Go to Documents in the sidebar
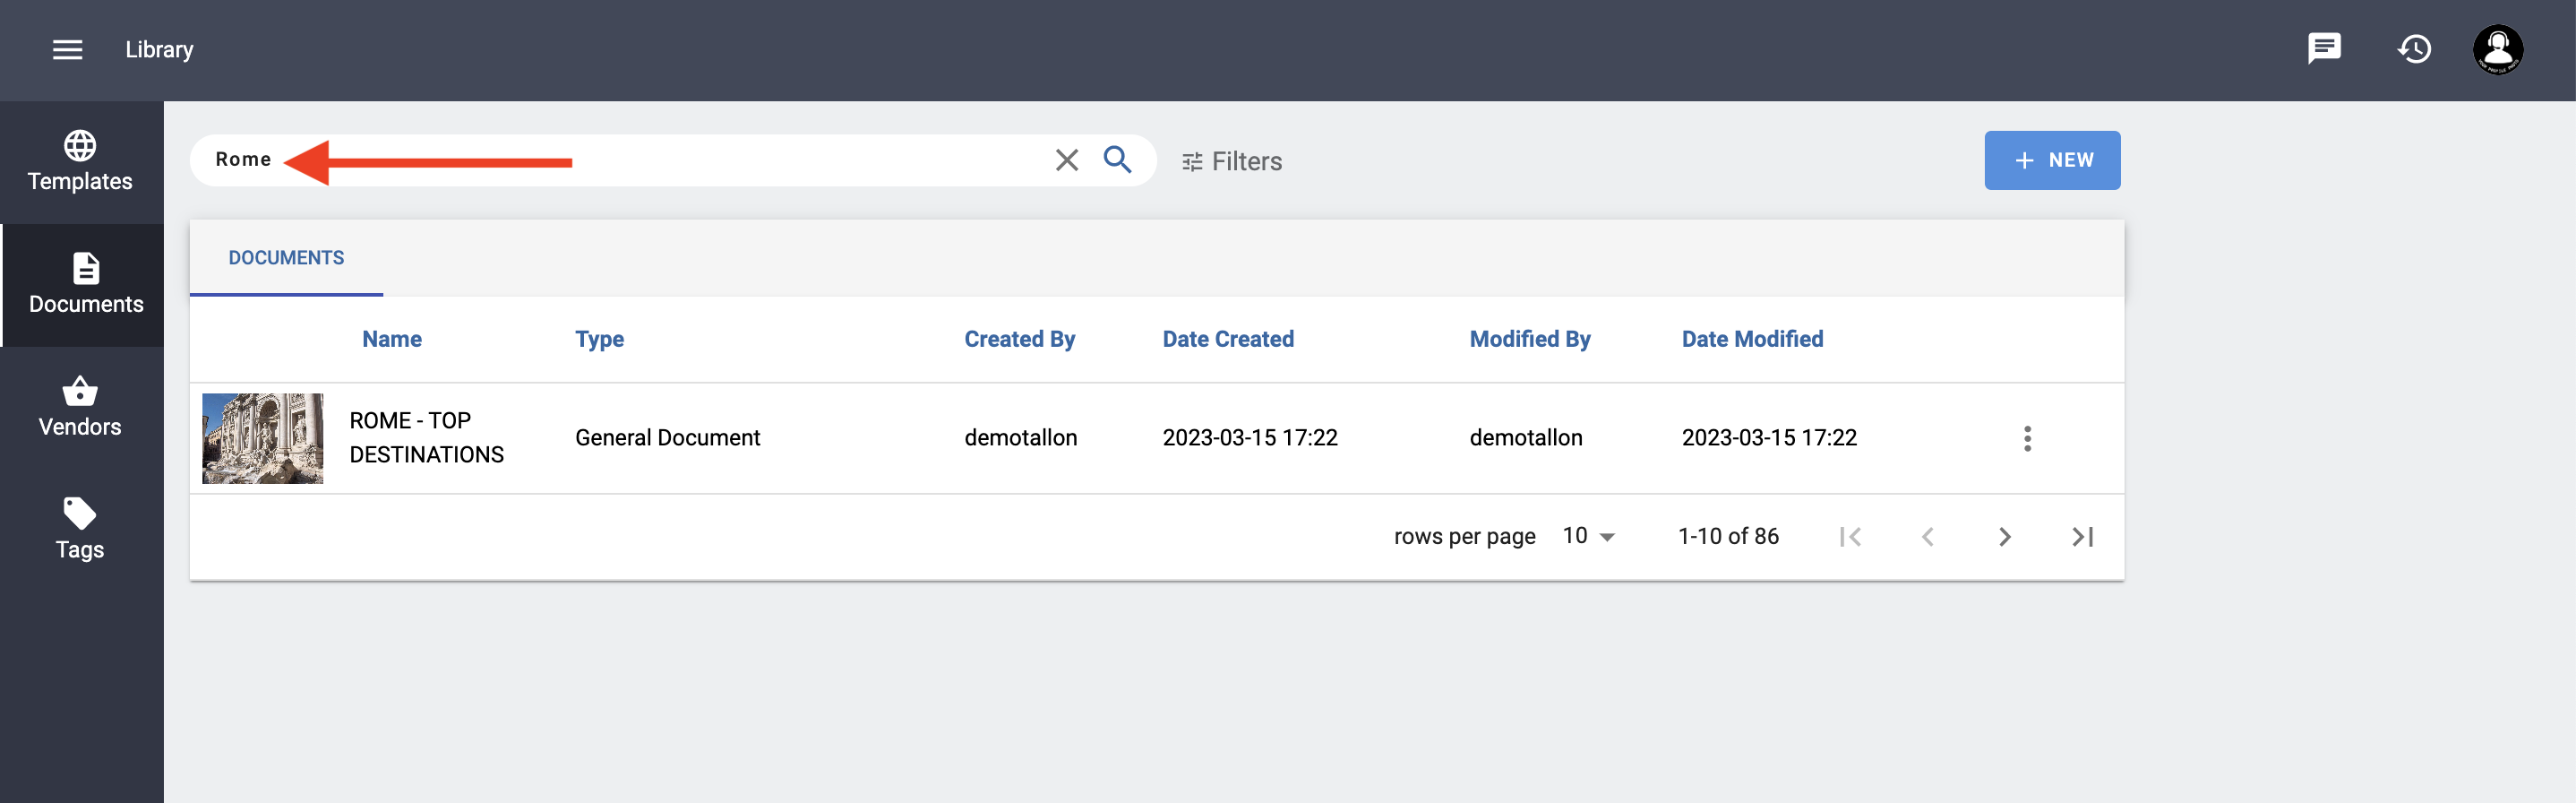 [x=84, y=285]
